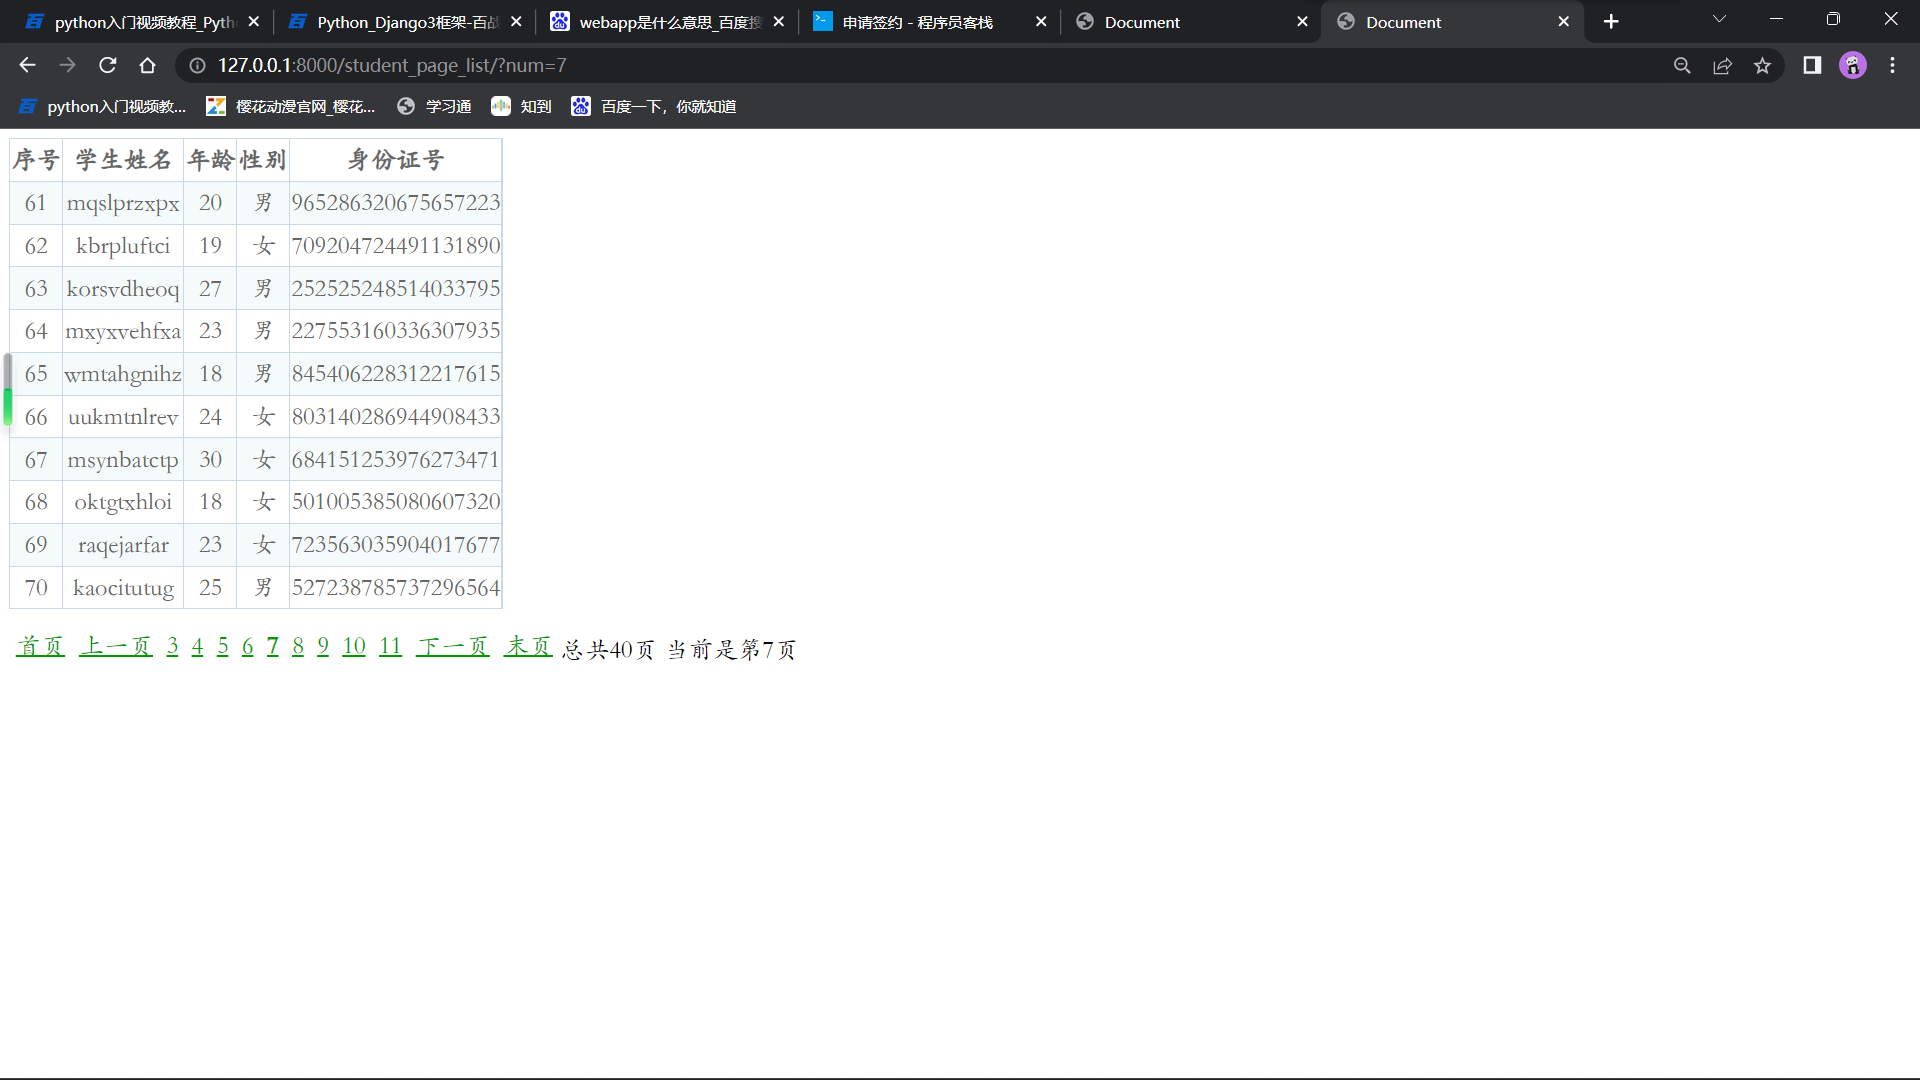Screen dimensions: 1920x1080
Task: Click '上一页' (previous page) button
Action: click(x=115, y=646)
